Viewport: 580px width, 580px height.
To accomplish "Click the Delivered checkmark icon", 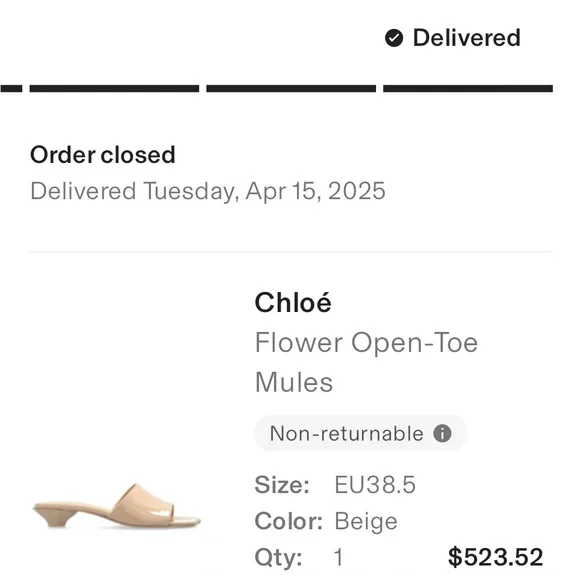I will (394, 38).
